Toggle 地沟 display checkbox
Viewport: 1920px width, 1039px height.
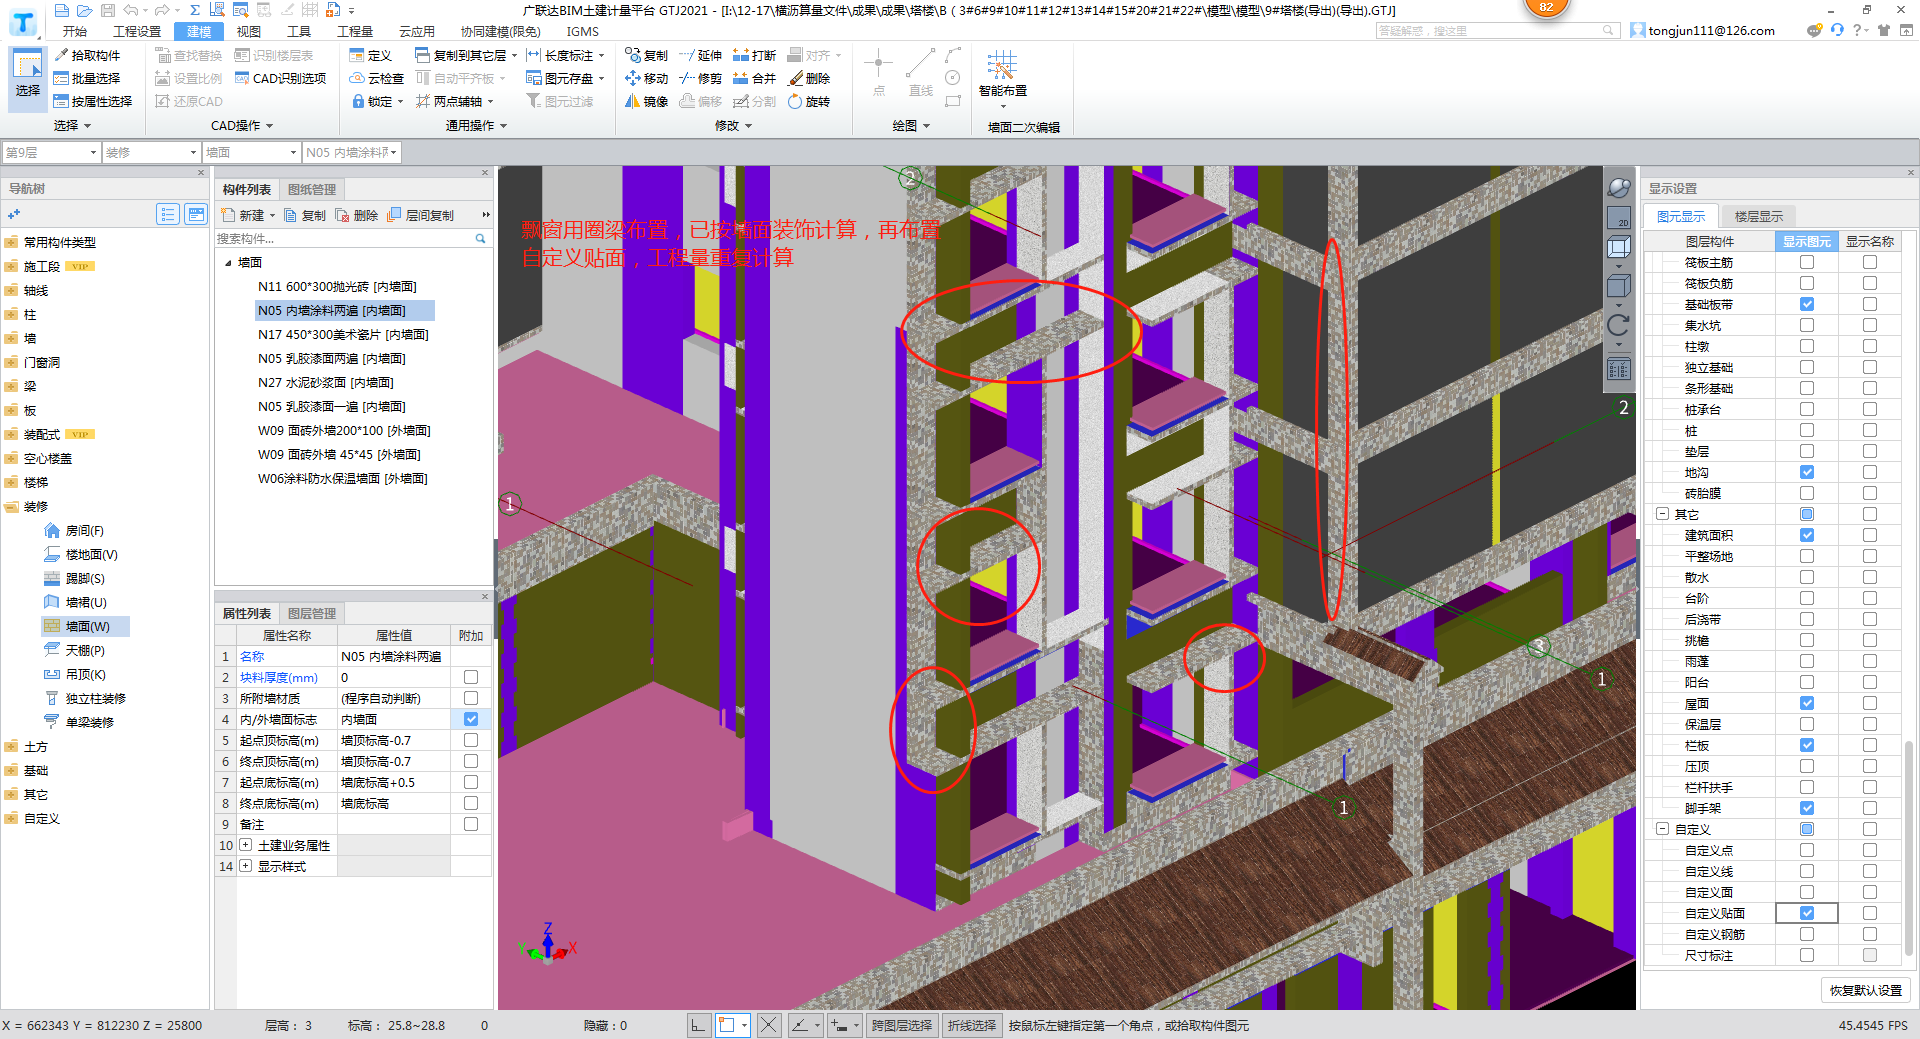[x=1806, y=472]
